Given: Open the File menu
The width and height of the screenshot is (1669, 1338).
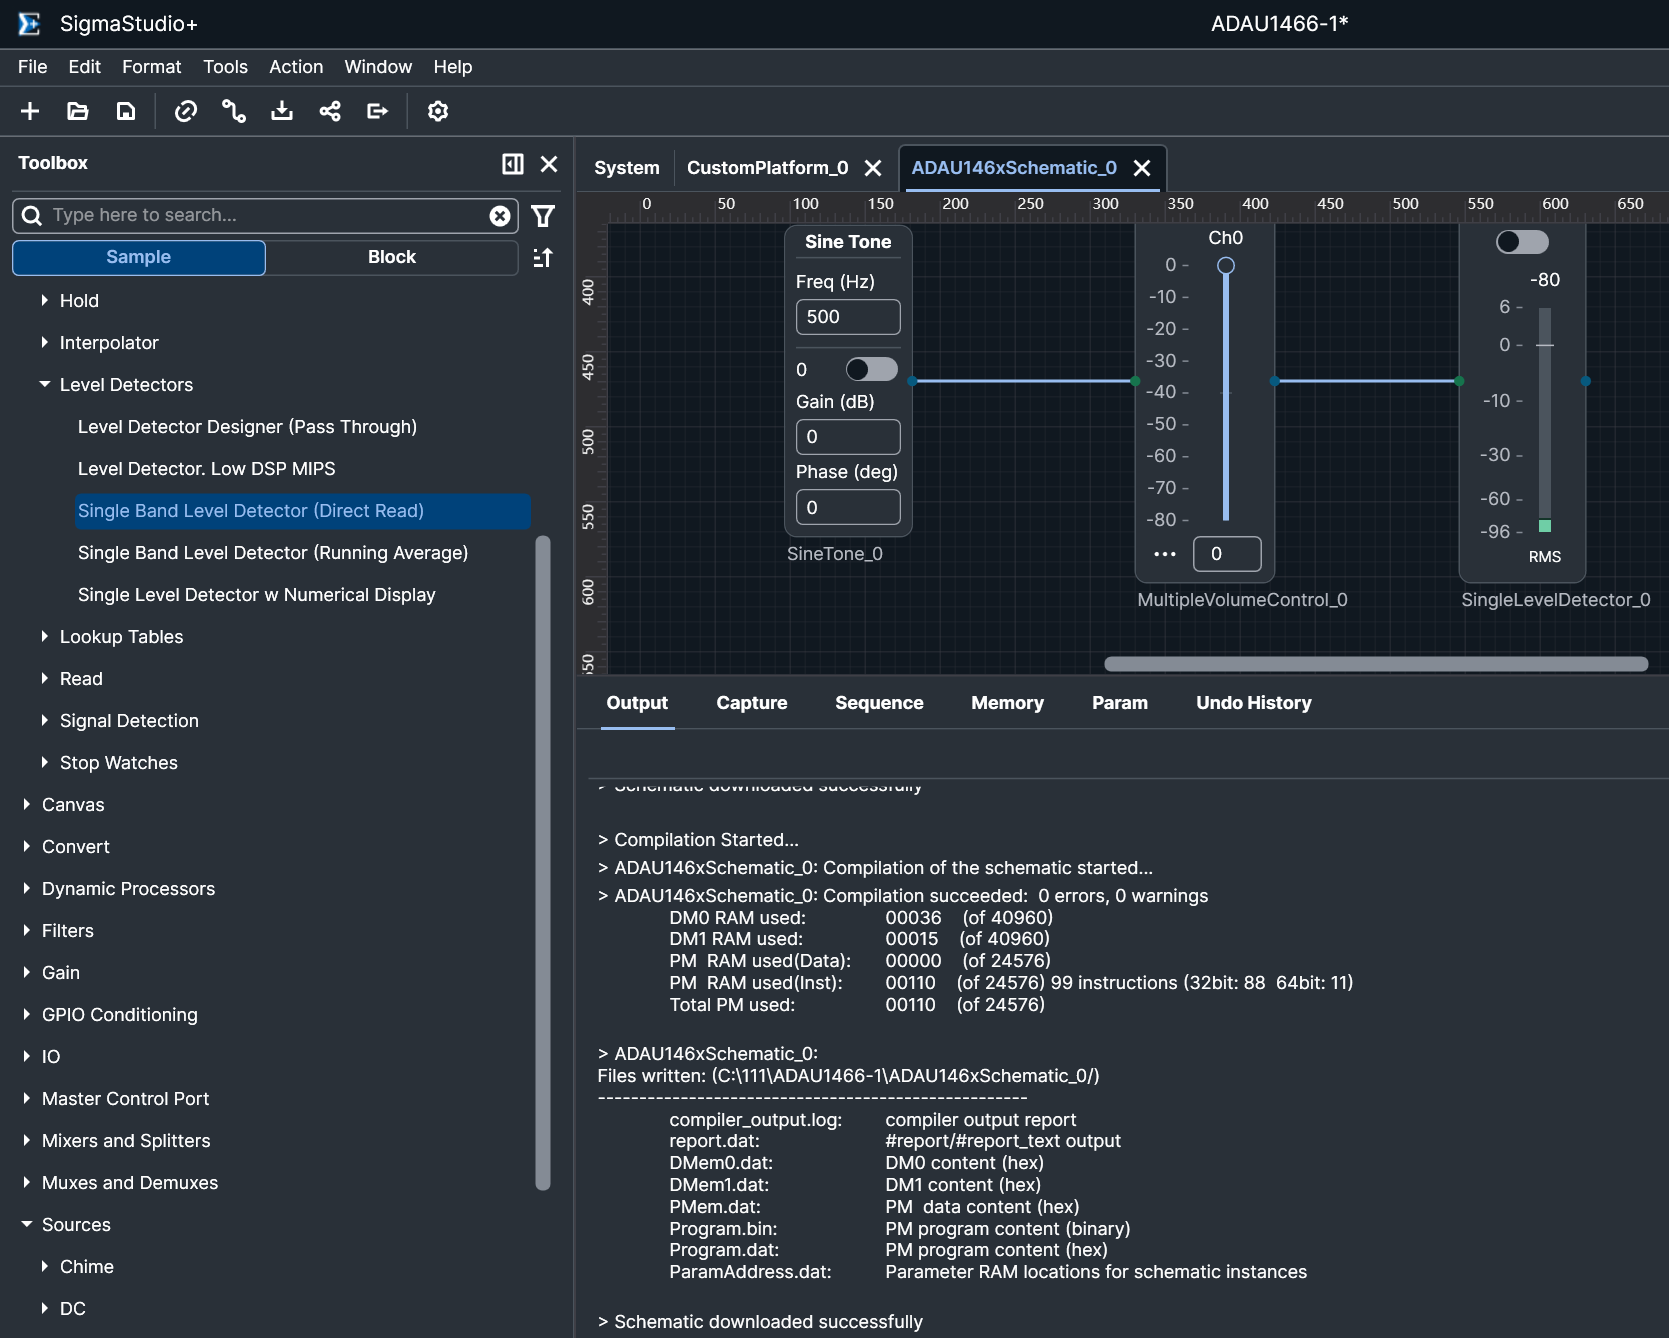Looking at the screenshot, I should 33,67.
